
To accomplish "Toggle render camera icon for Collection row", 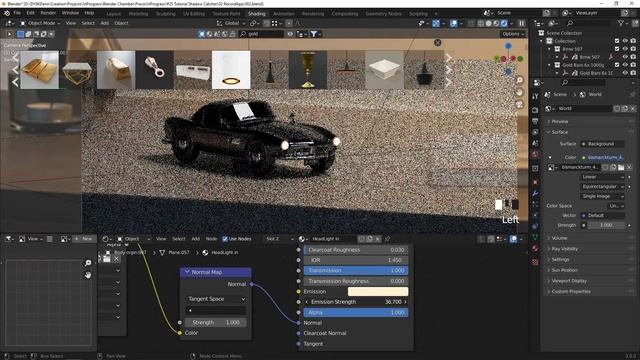I will click(x=633, y=41).
